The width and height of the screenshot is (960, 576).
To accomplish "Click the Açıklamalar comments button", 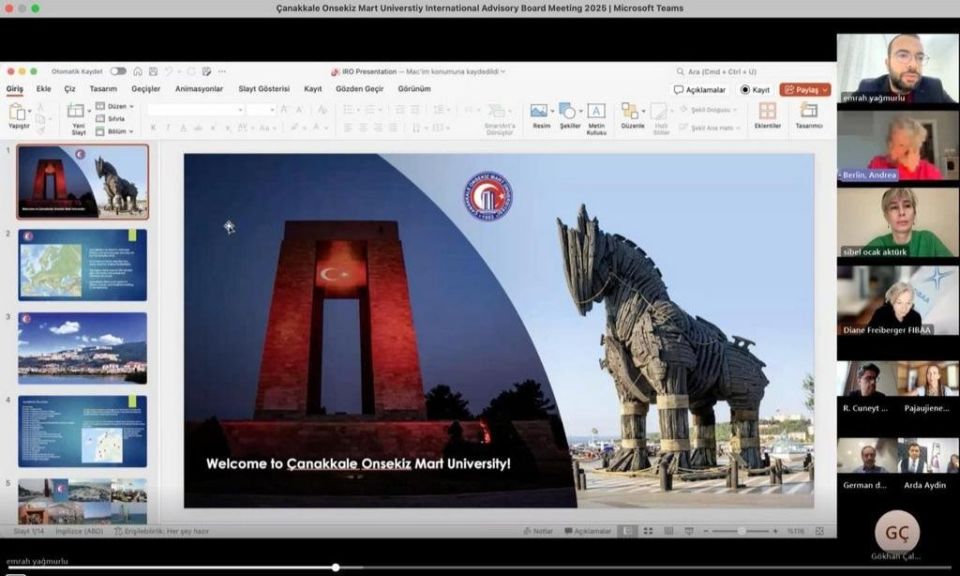I will tap(700, 89).
